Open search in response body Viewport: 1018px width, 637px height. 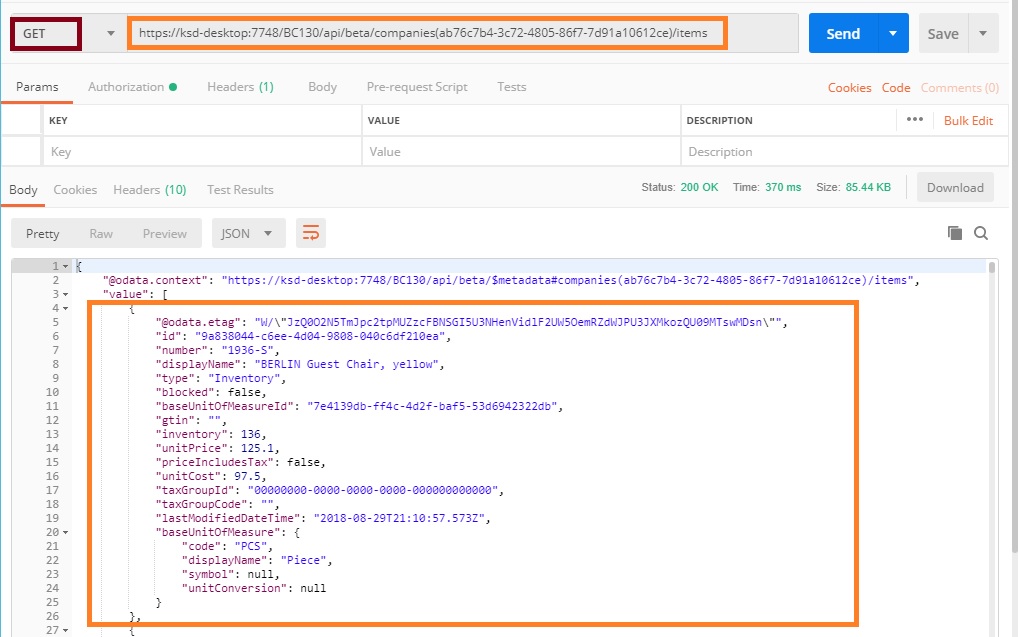click(x=981, y=233)
